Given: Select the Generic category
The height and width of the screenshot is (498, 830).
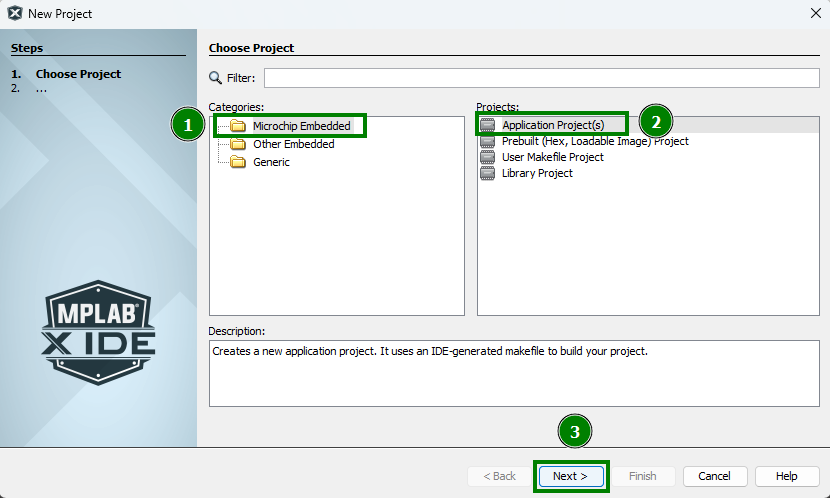Looking at the screenshot, I should [271, 162].
